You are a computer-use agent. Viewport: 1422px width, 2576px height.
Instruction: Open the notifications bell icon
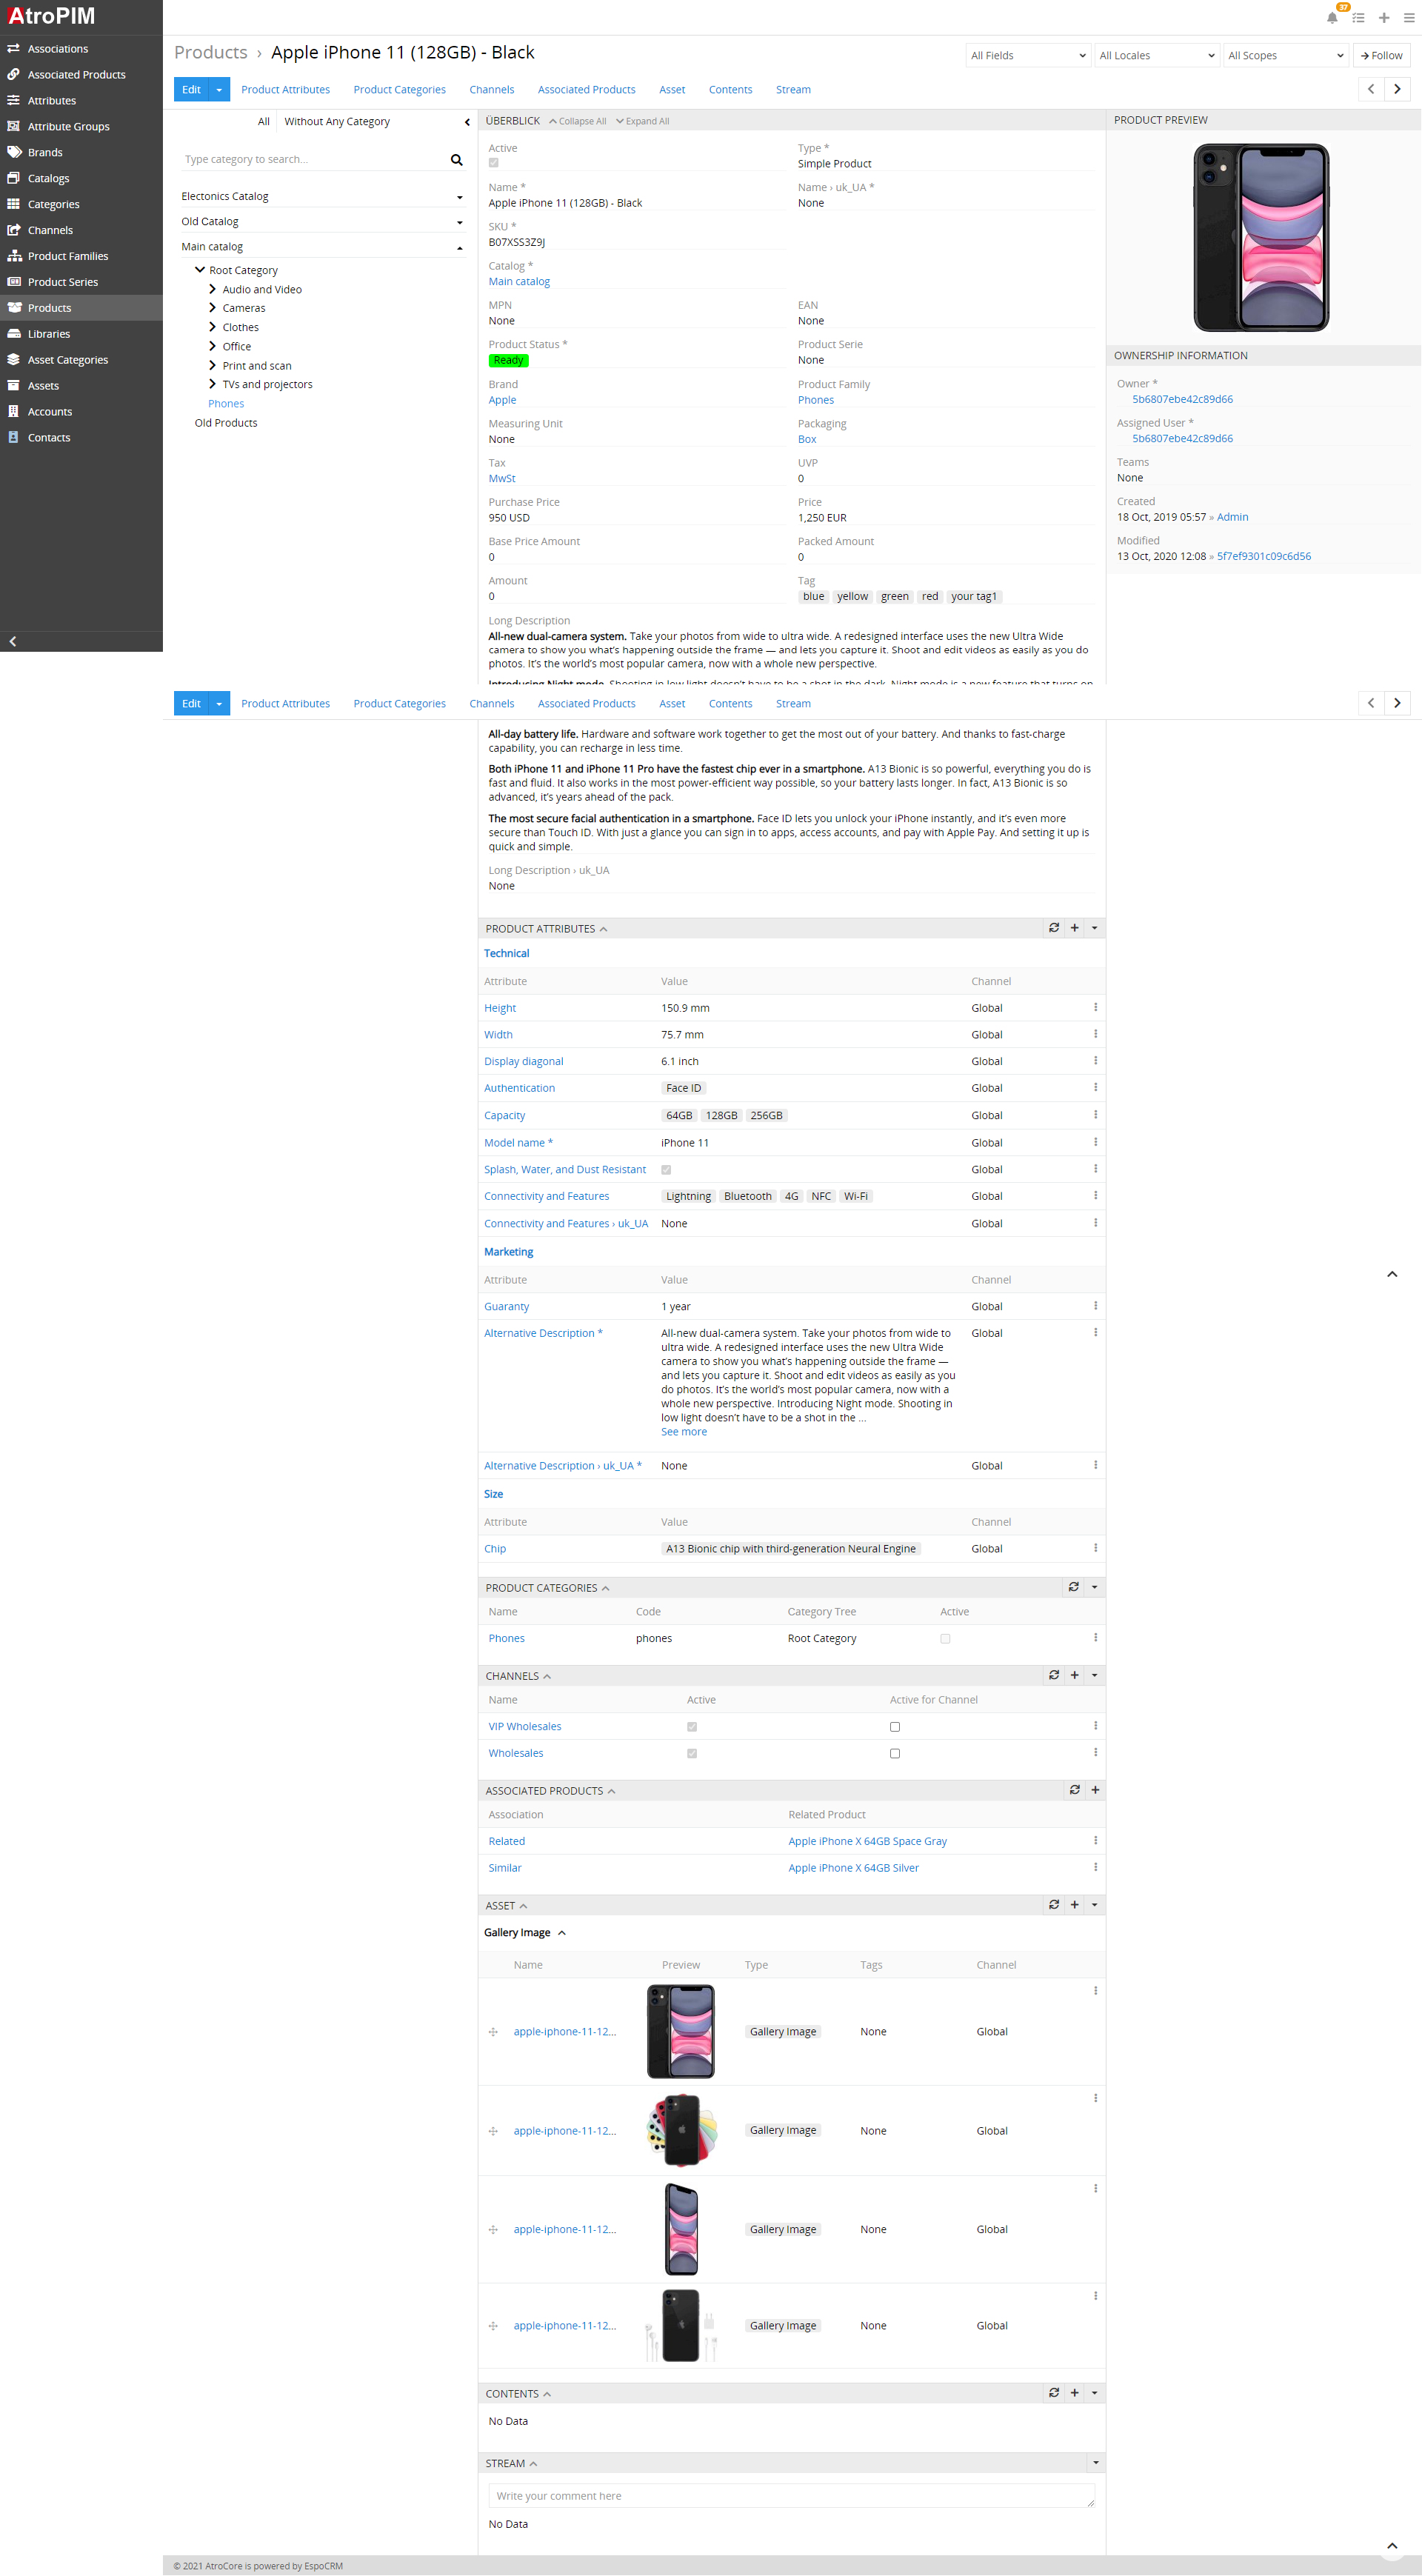(1331, 17)
